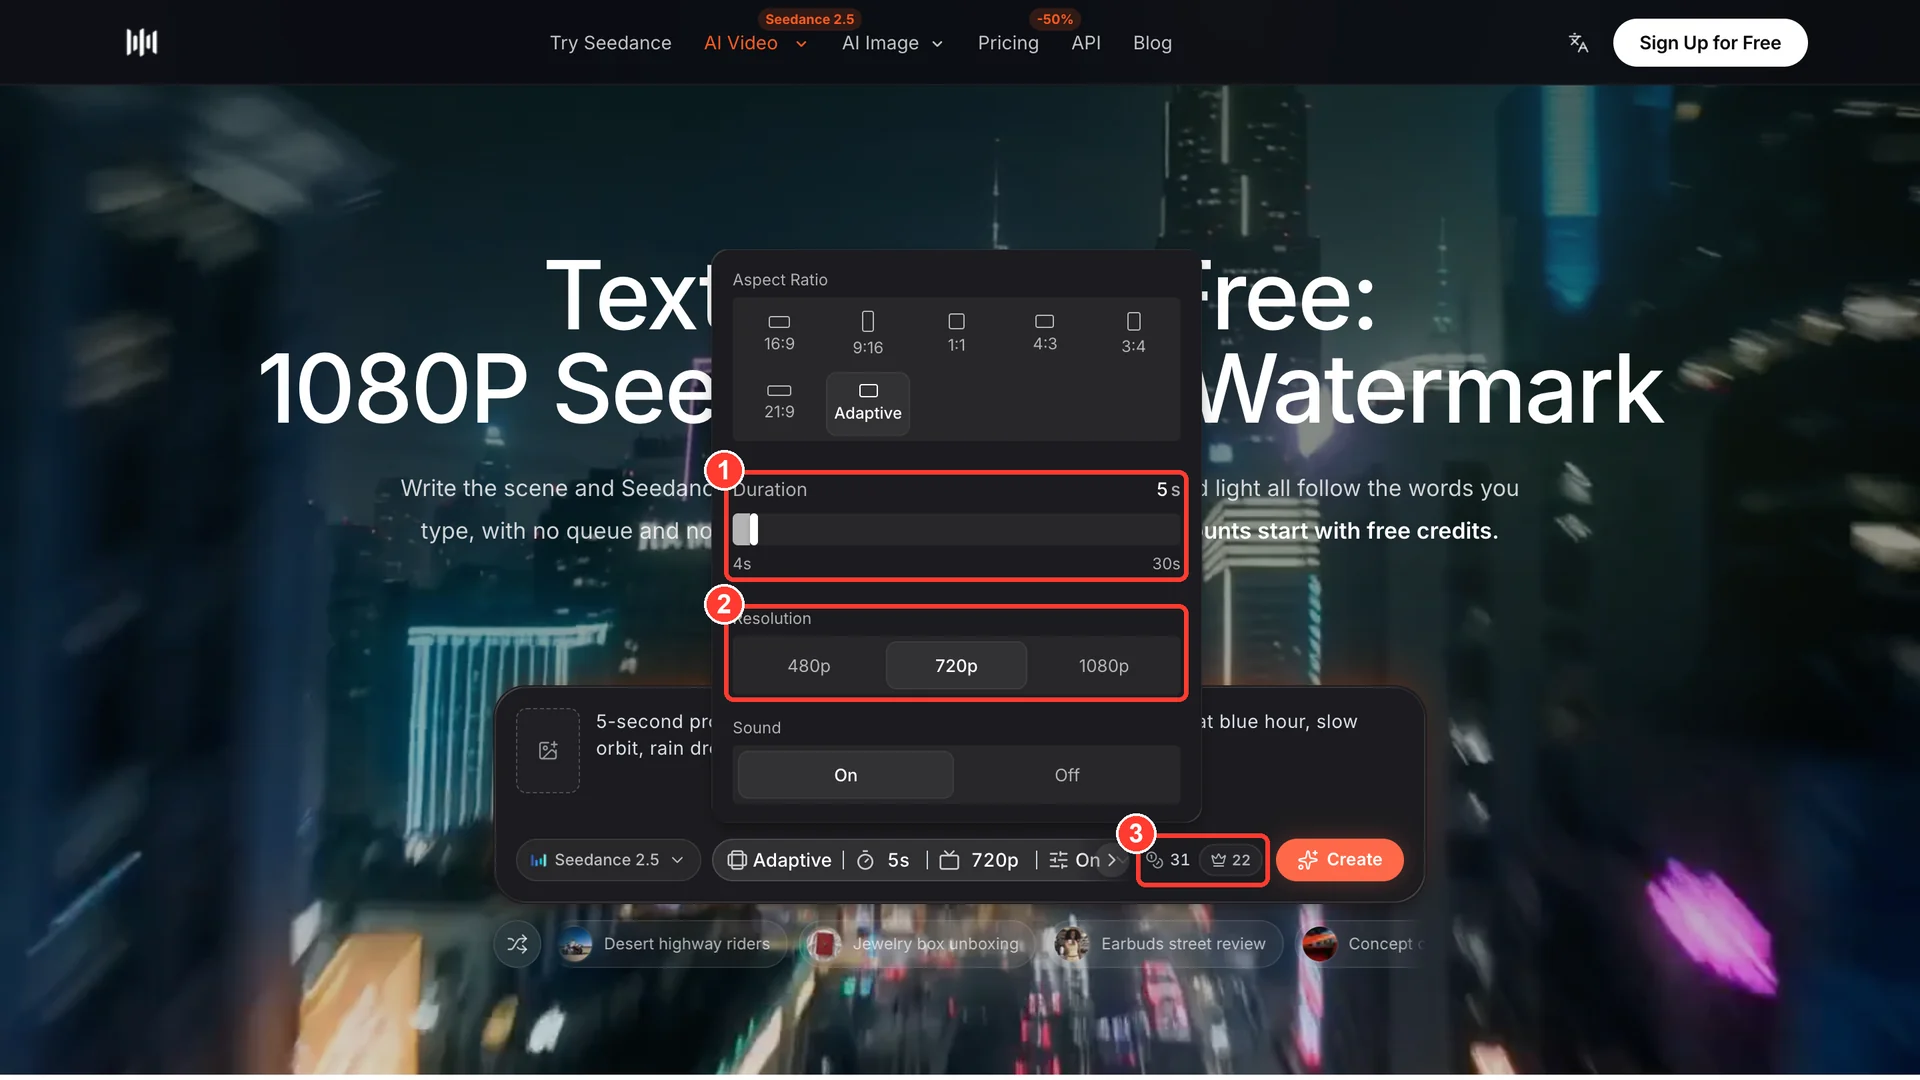Screen dimensions: 1920x1080
Task: Click Sign Up for Free button
Action: pyautogui.click(x=1710, y=43)
